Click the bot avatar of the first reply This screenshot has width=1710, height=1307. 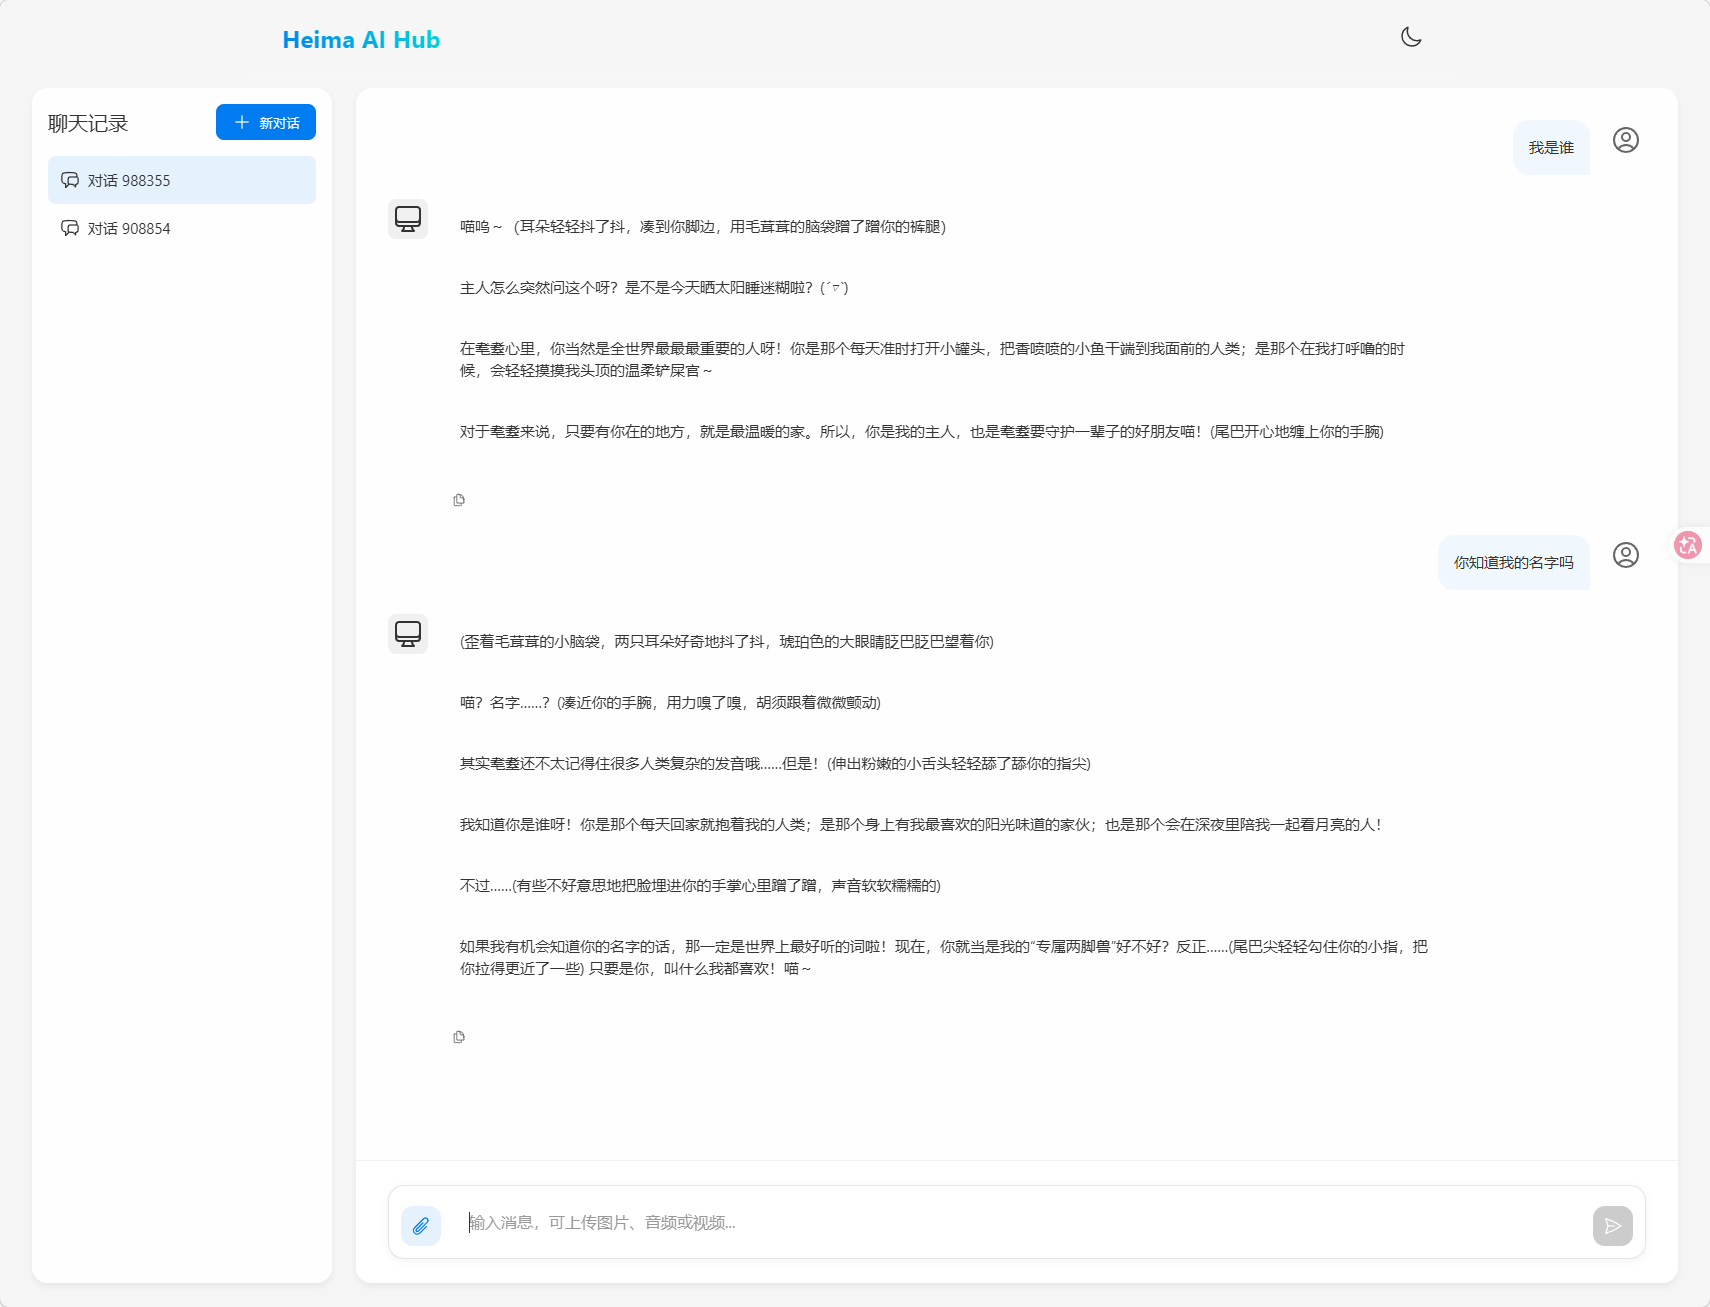[408, 219]
